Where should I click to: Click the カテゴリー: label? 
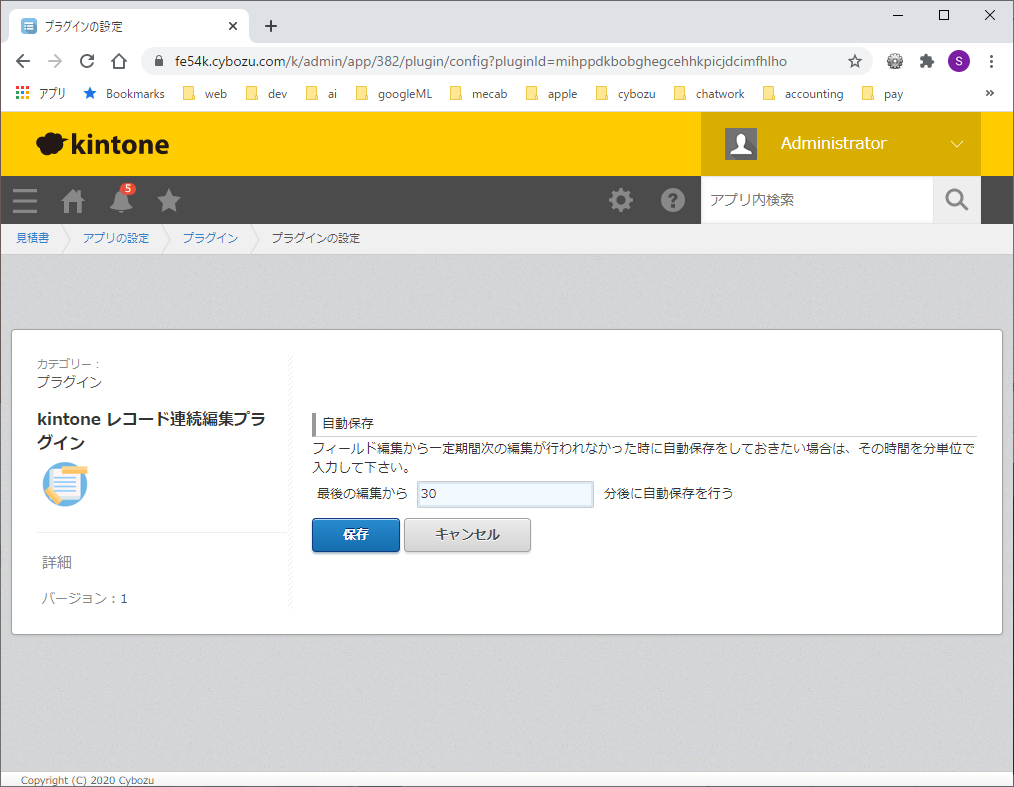[68, 364]
